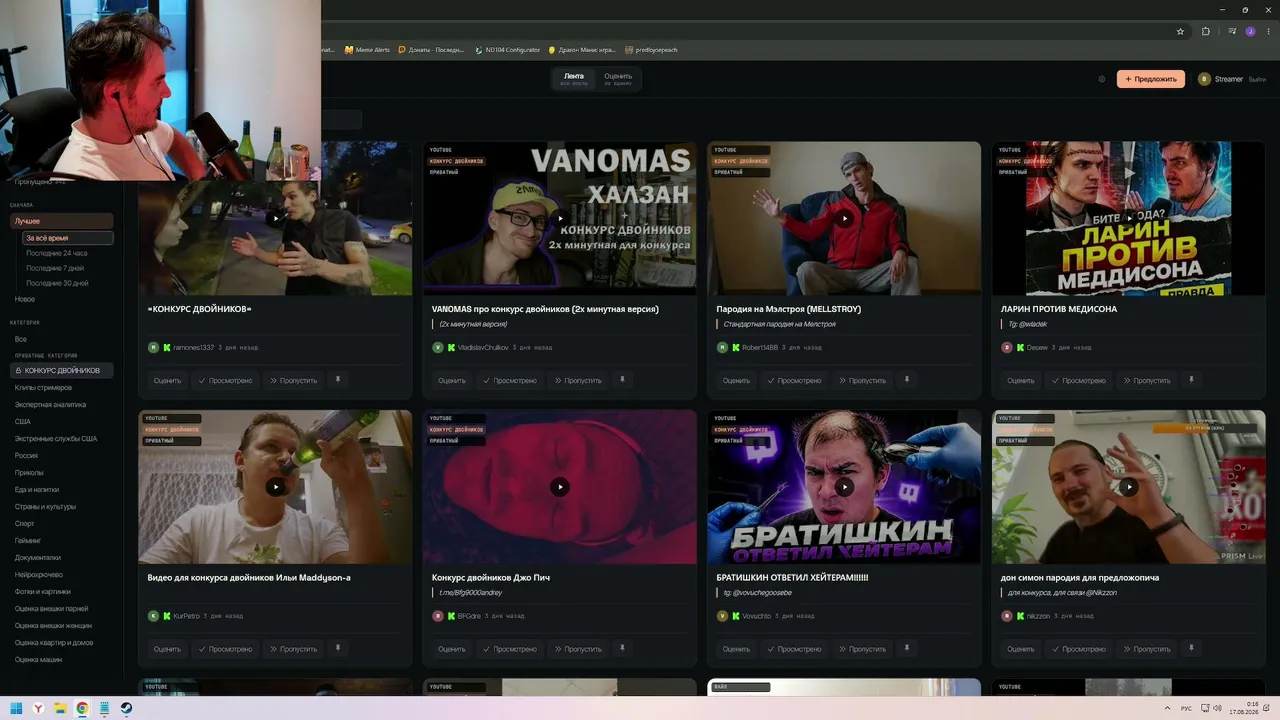Click the Предложить button
Image resolution: width=1280 pixels, height=720 pixels.
tap(1150, 79)
